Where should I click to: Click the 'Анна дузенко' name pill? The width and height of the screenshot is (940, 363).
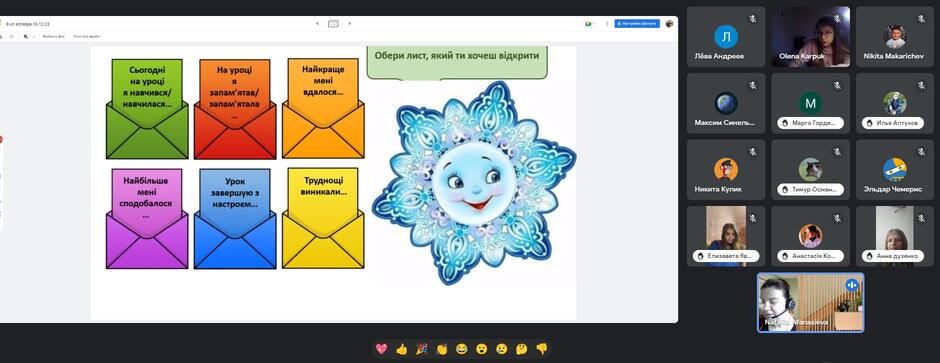tap(894, 256)
